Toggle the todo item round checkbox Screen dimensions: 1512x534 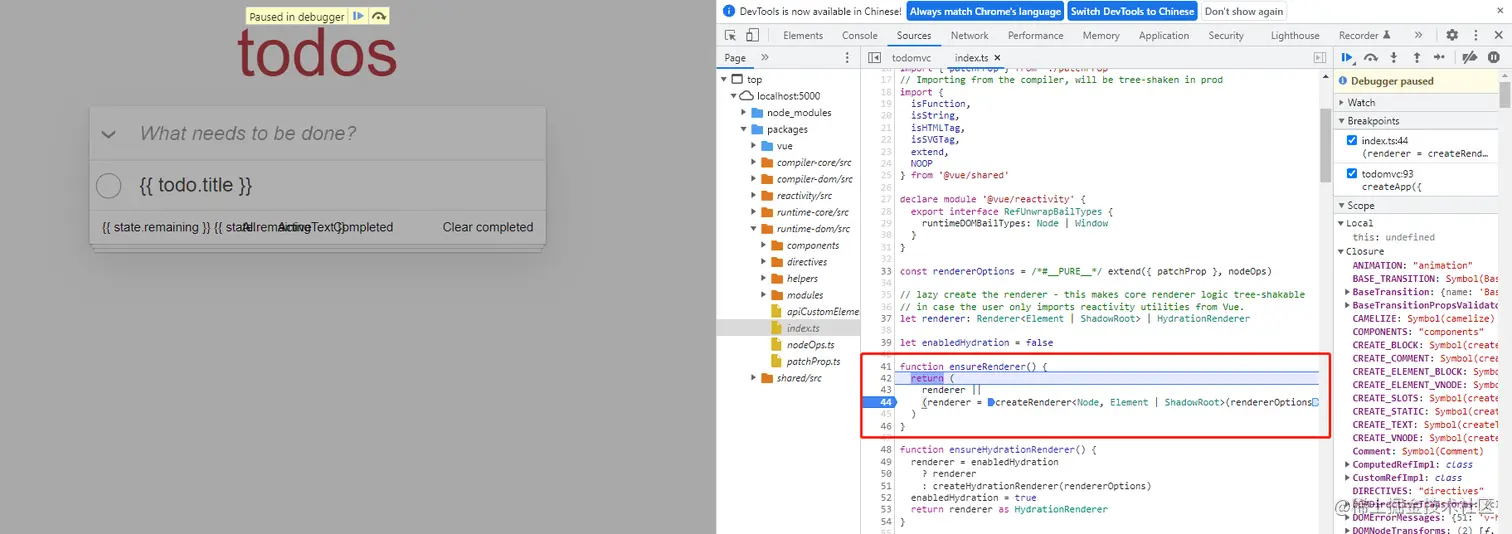pyautogui.click(x=108, y=185)
